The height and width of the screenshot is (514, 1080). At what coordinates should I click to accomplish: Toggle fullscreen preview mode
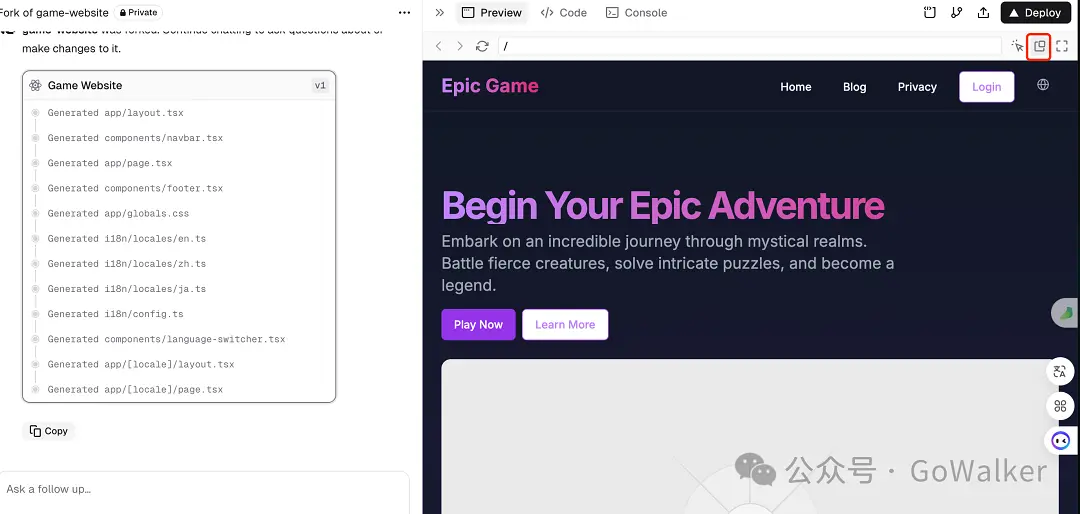click(1062, 46)
